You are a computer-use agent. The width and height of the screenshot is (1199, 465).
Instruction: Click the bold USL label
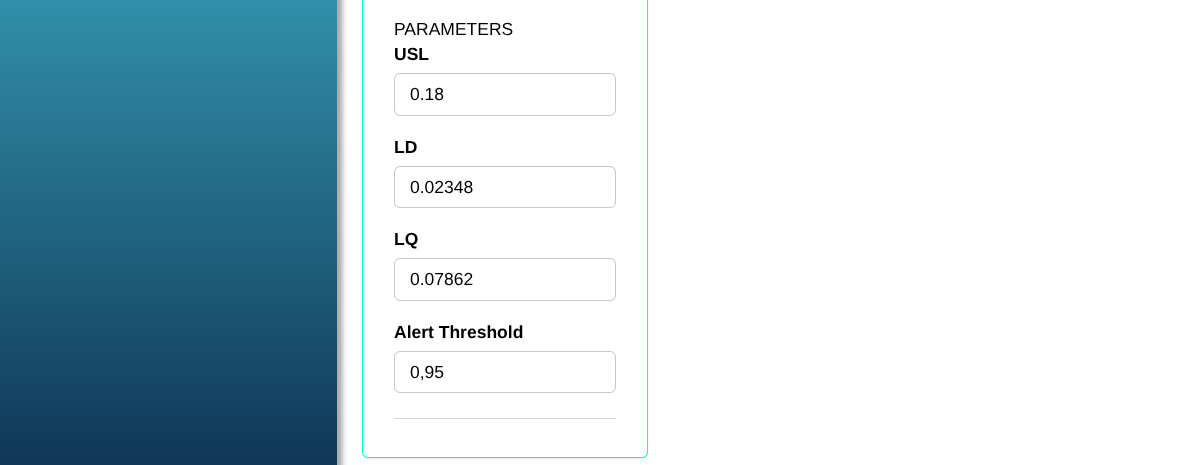411,54
